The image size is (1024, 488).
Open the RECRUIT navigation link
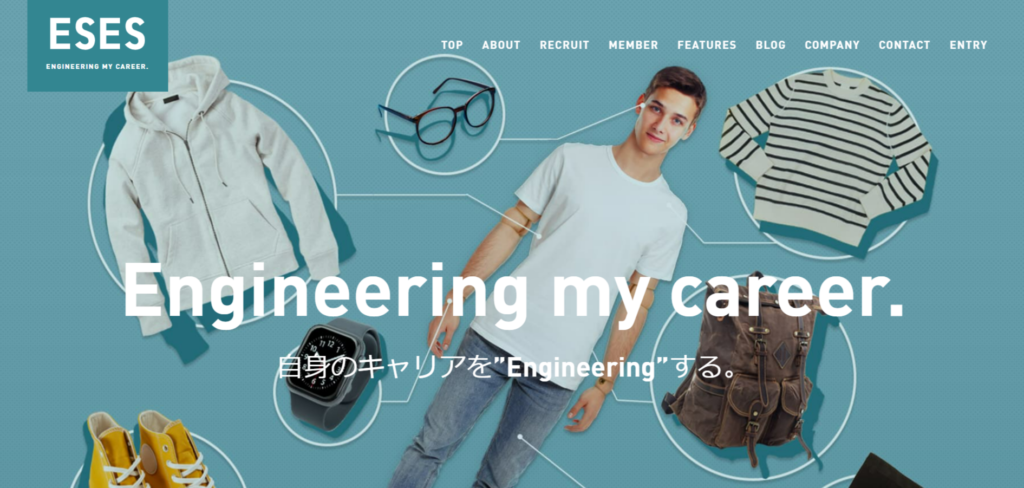564,45
